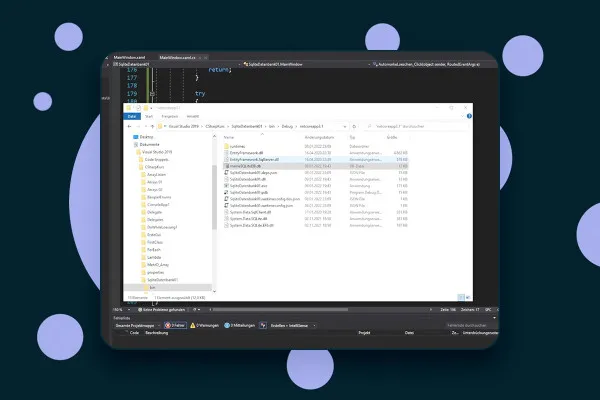The image size is (600, 400).
Task: Select Dokumente in the navigation pane
Action: coord(149,144)
